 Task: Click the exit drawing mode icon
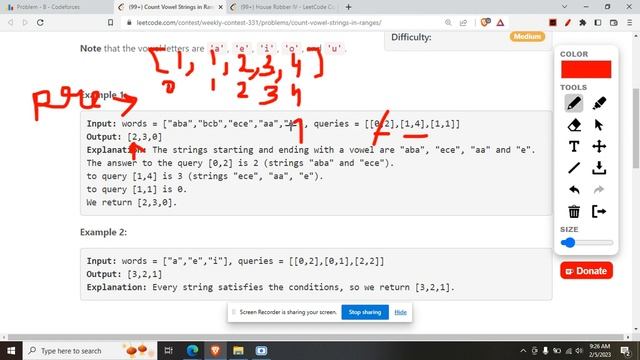tap(599, 211)
